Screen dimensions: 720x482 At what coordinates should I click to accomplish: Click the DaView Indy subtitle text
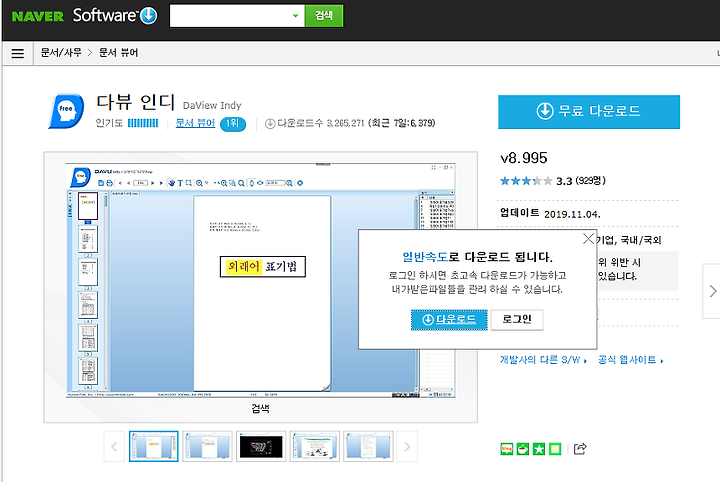pos(212,106)
